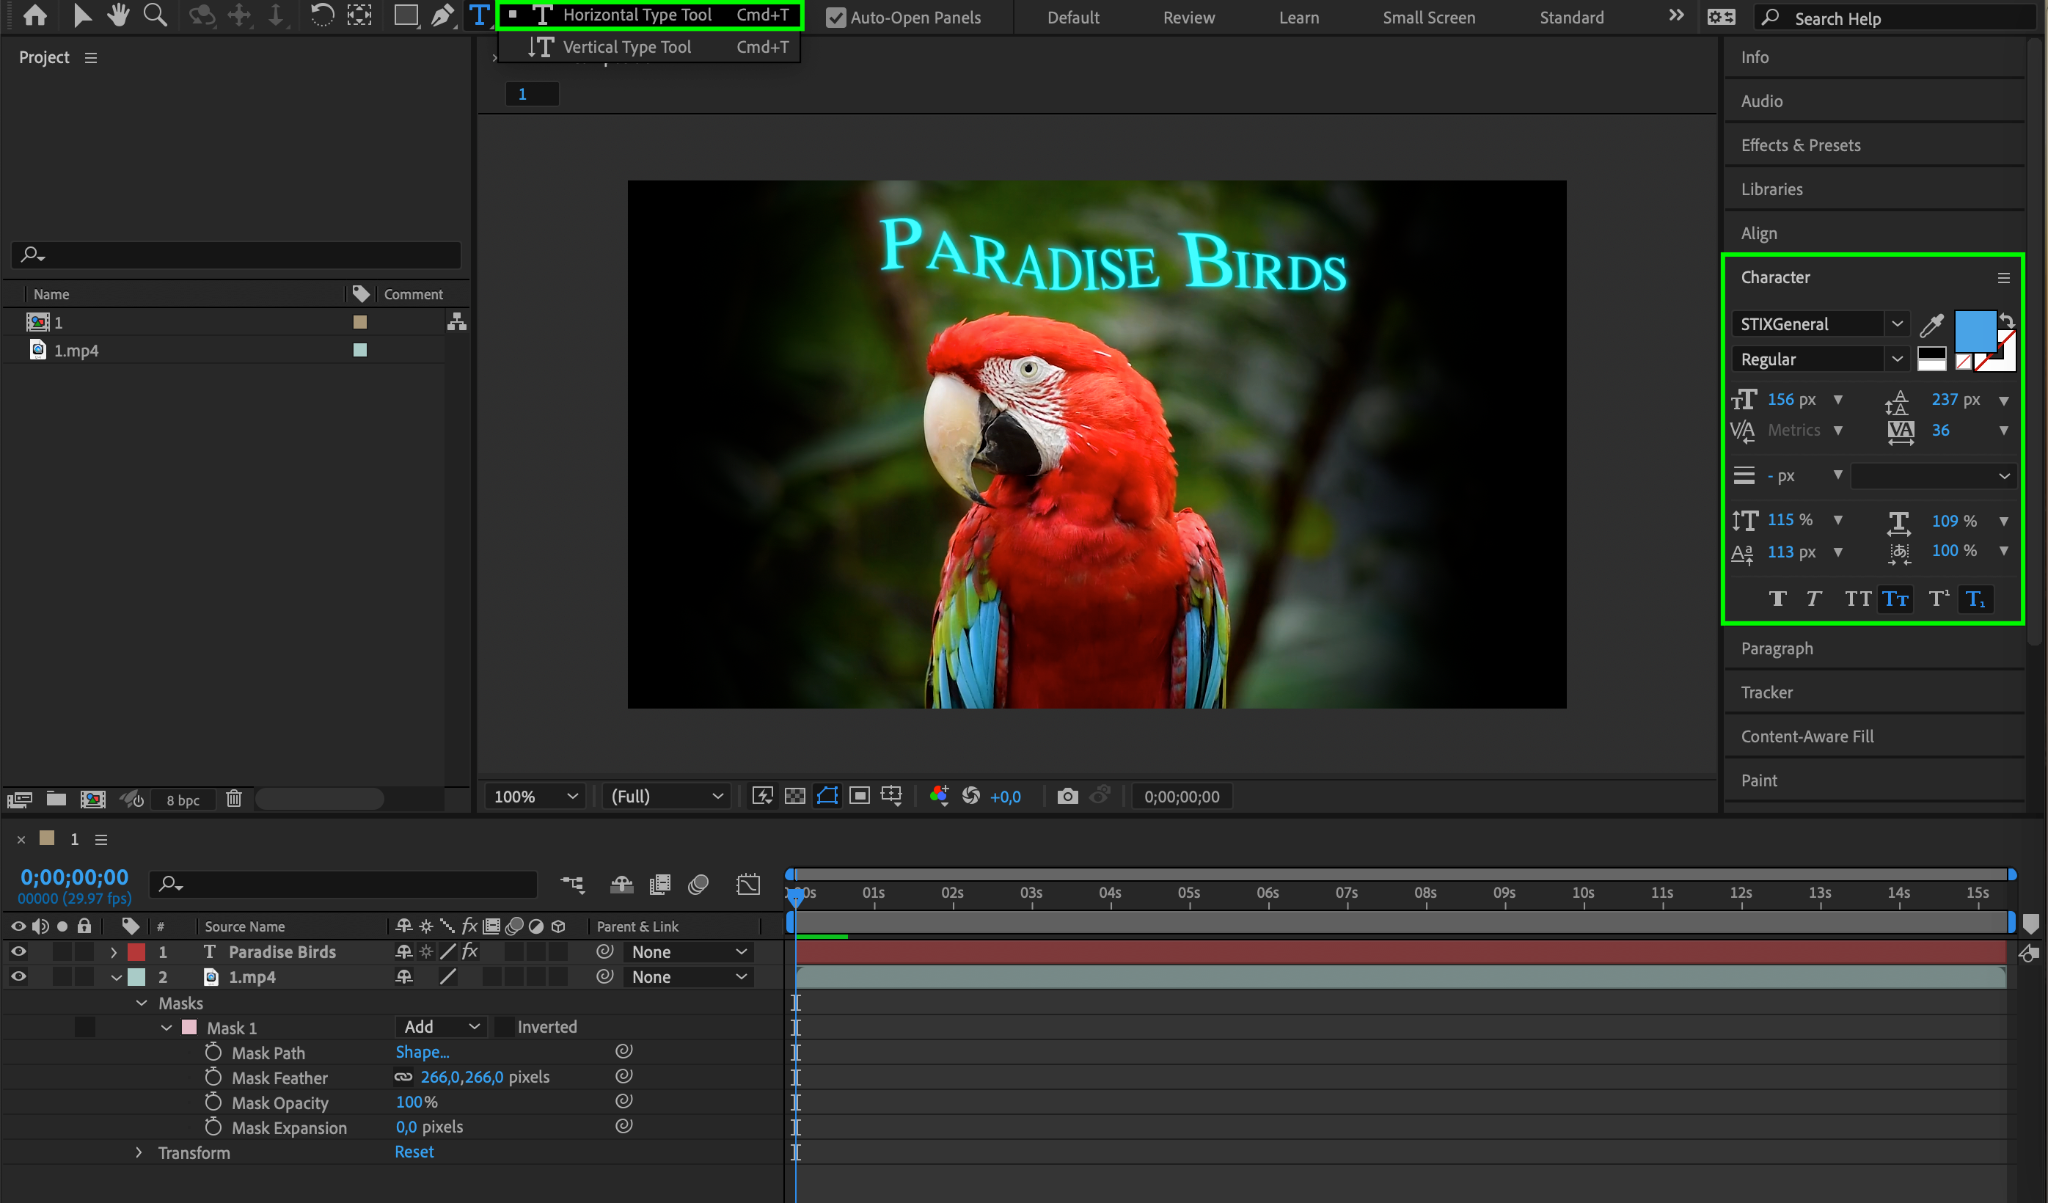Screen dimensions: 2048x1203
Task: Check the Inverted mask checkbox
Action: click(x=506, y=1027)
